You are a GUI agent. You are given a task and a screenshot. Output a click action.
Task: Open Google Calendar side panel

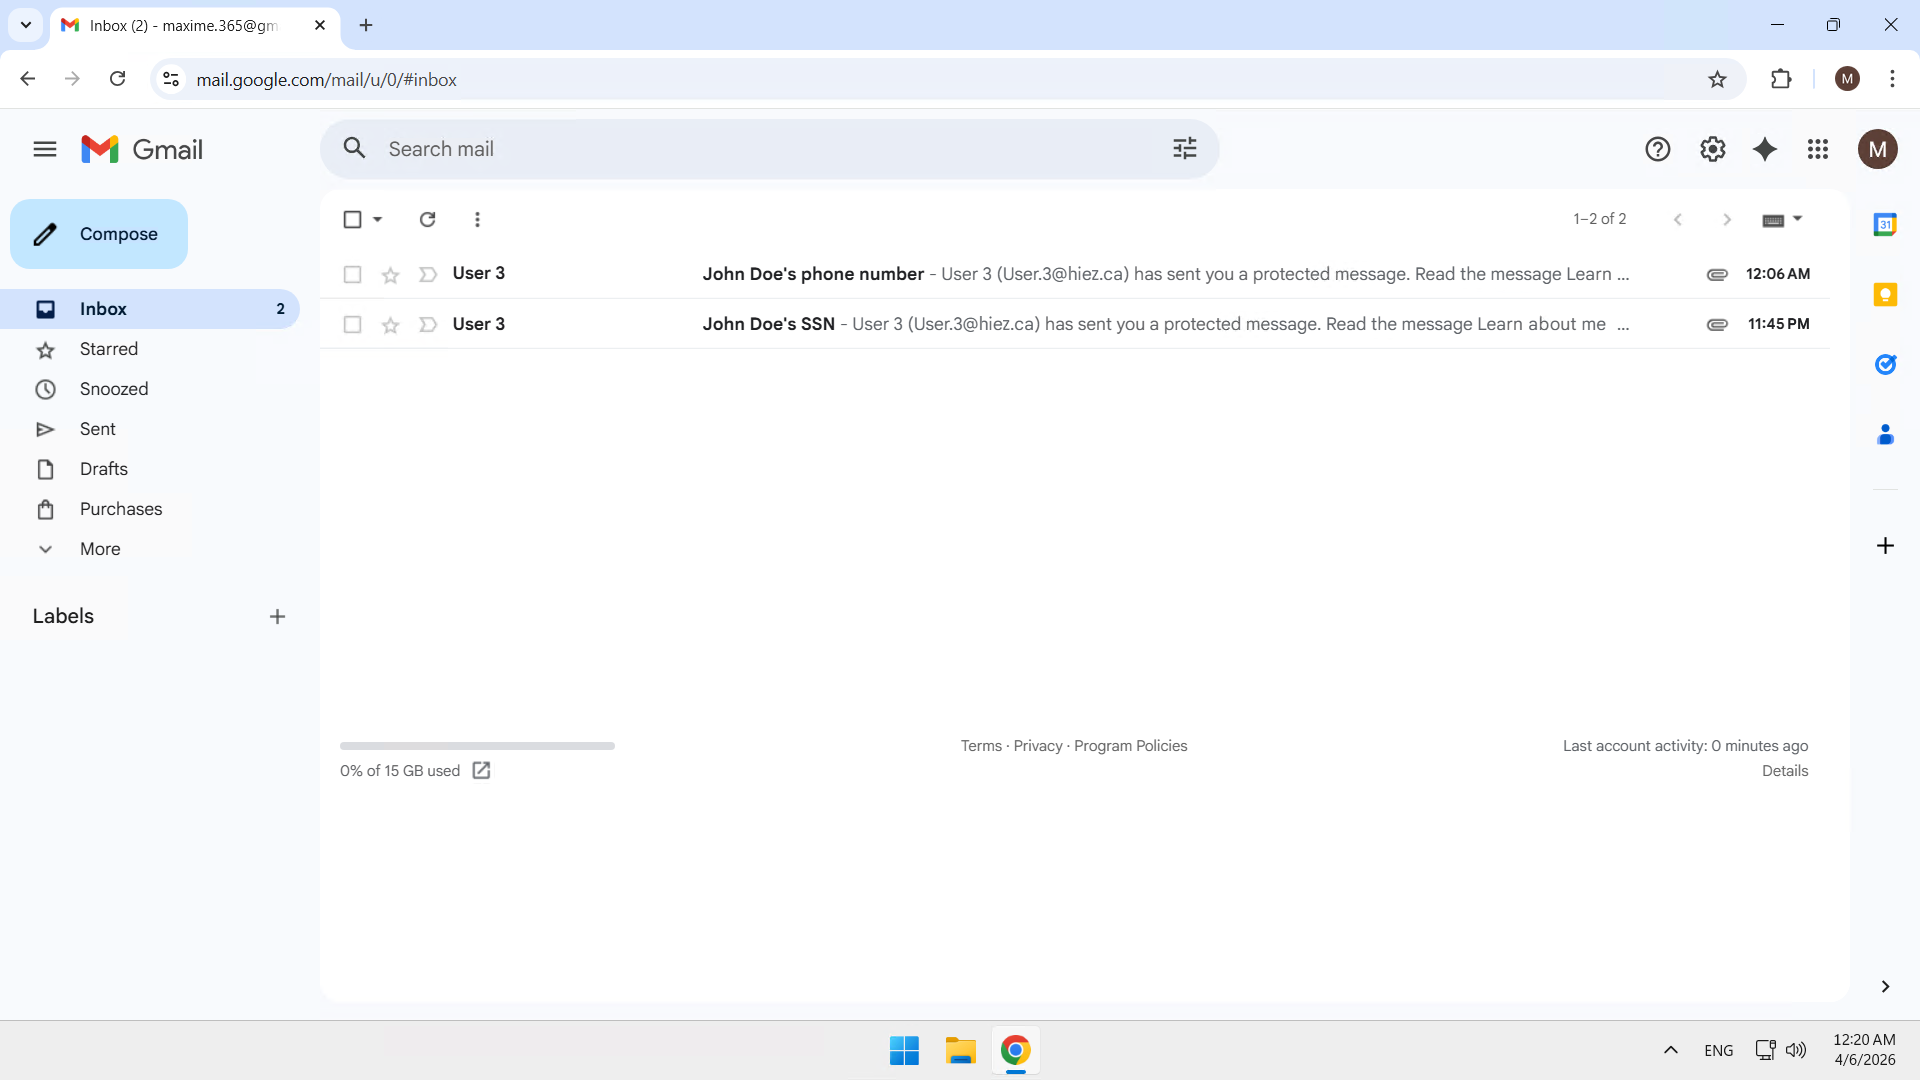[x=1885, y=225]
